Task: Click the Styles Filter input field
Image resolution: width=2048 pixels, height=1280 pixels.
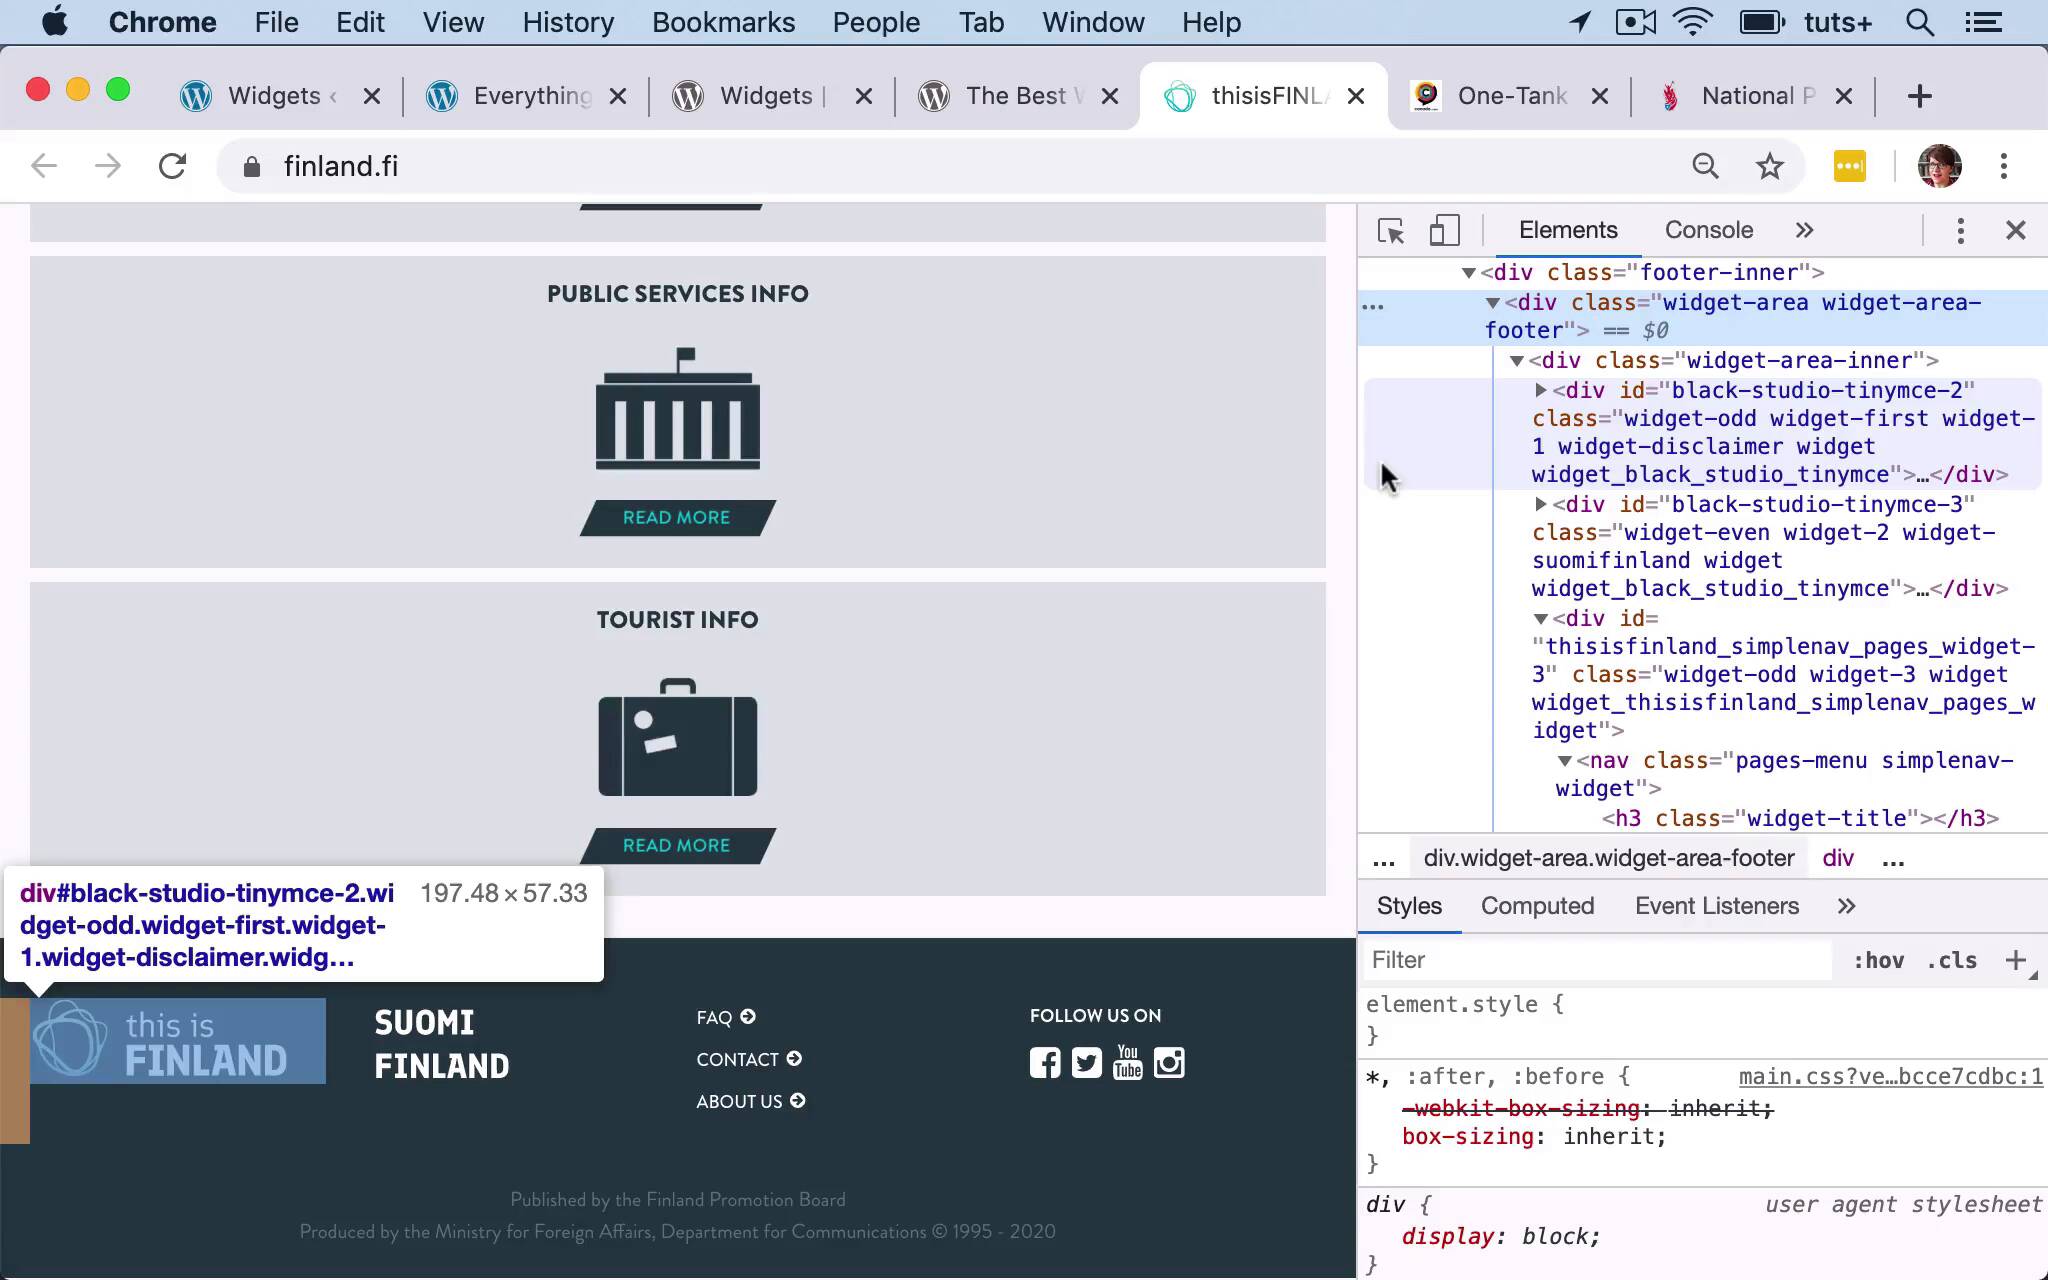Action: coord(1595,961)
